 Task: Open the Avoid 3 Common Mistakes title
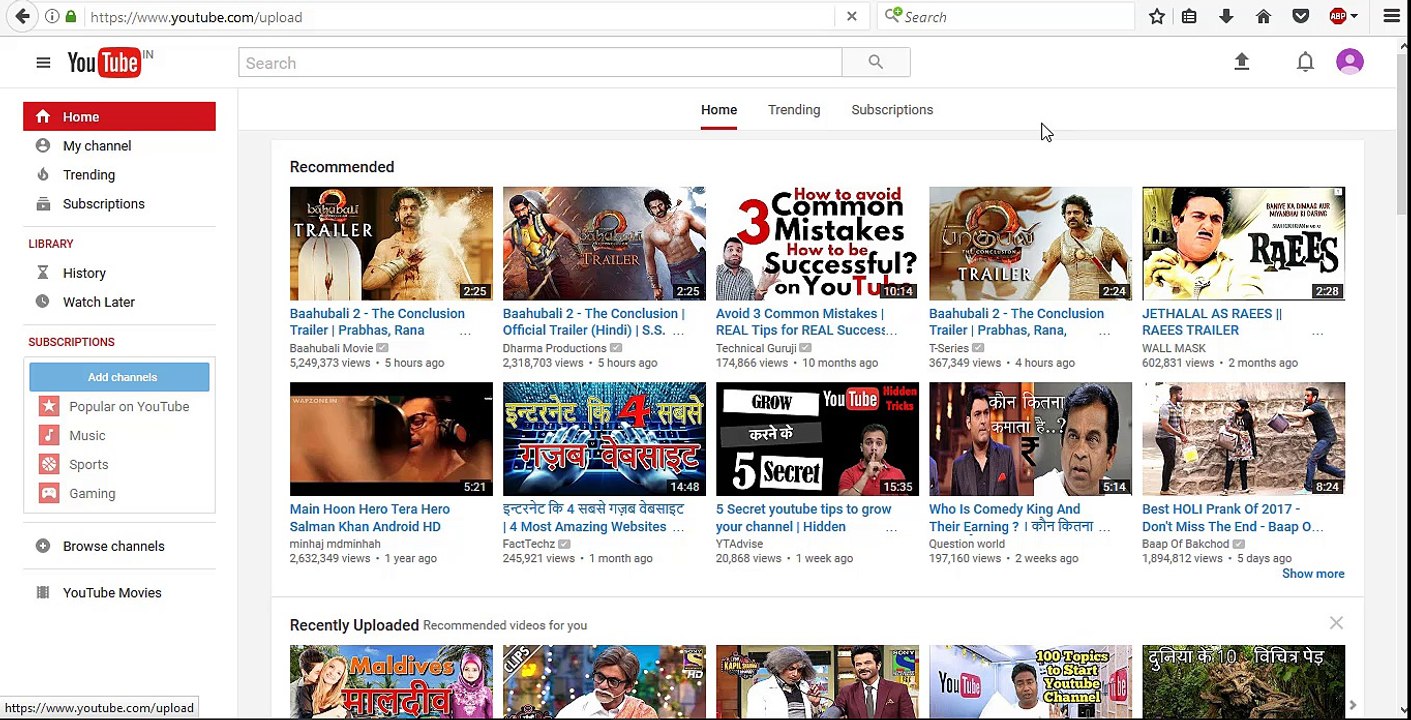pyautogui.click(x=806, y=322)
